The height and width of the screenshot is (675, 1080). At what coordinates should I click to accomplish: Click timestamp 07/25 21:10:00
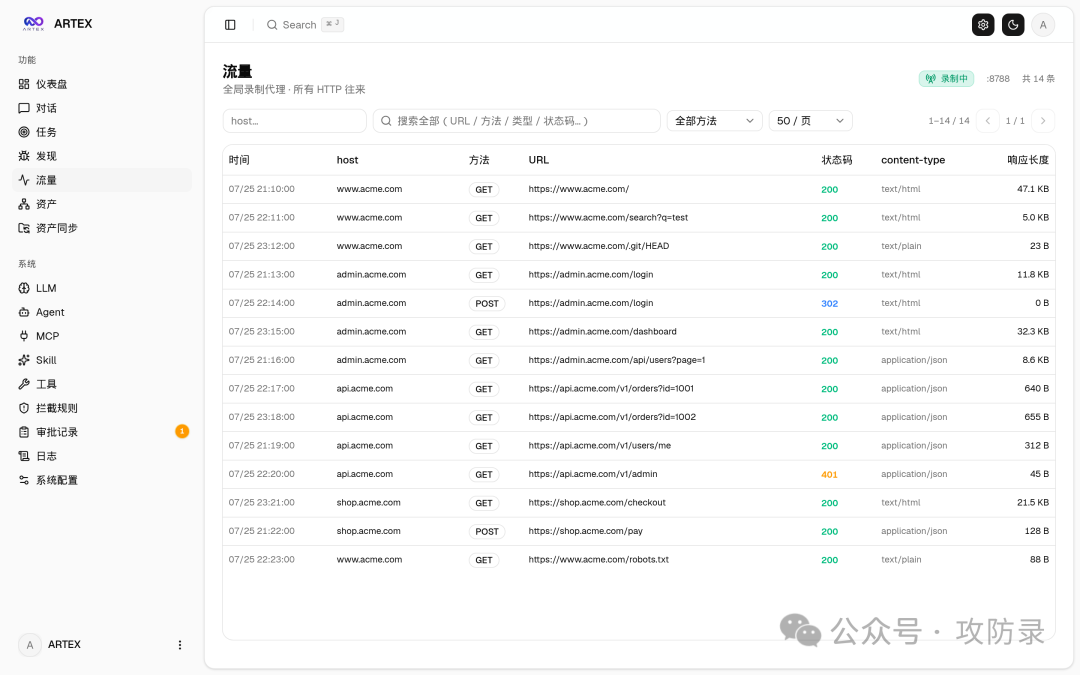coord(262,189)
